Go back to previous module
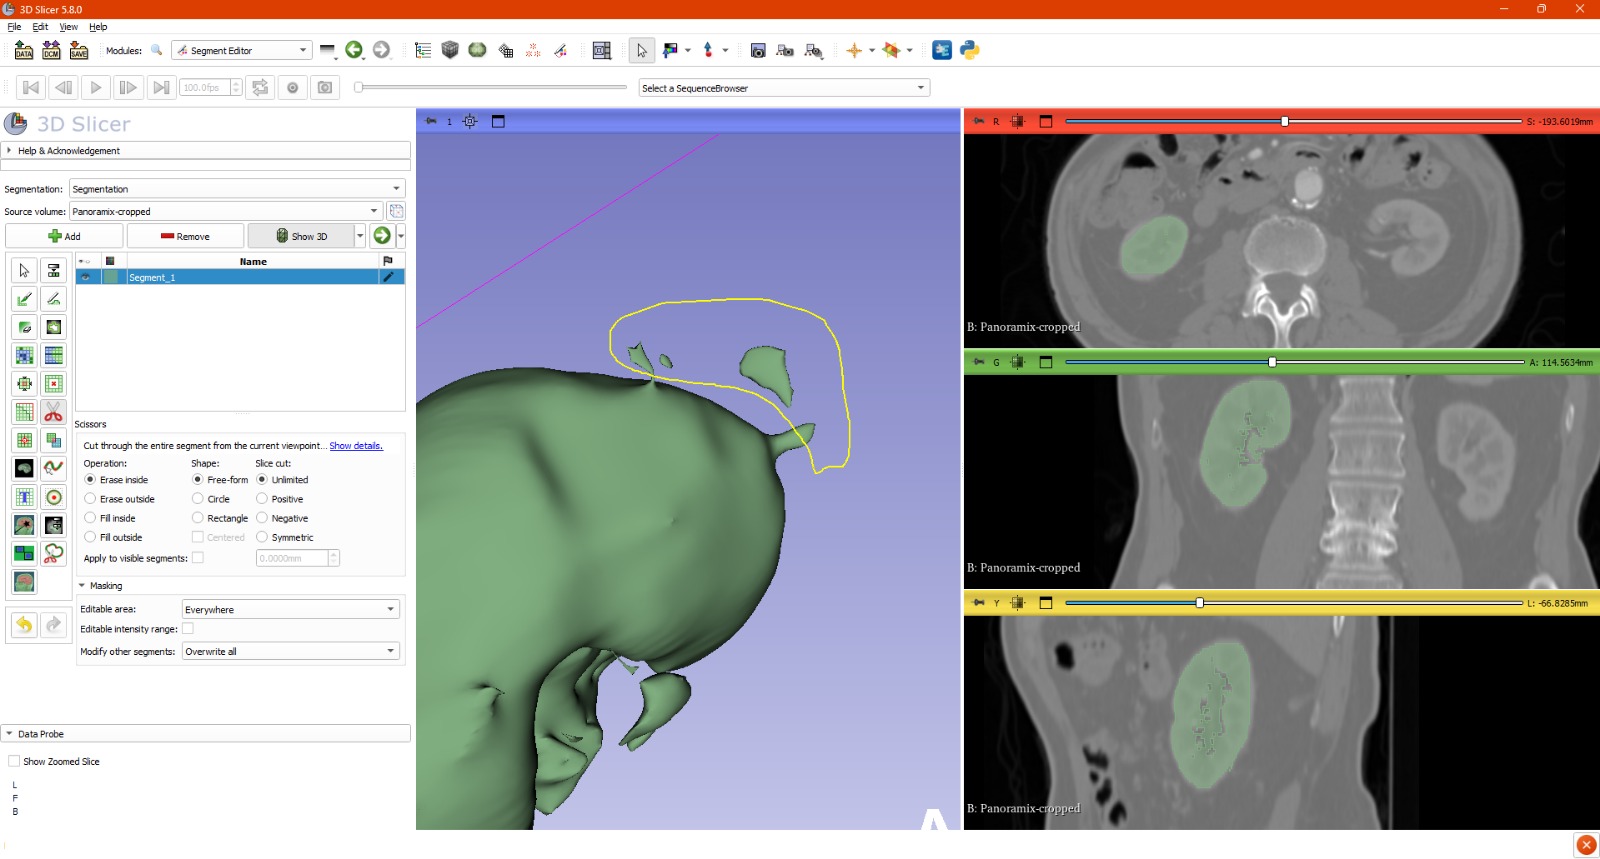This screenshot has width=1600, height=859. click(354, 50)
